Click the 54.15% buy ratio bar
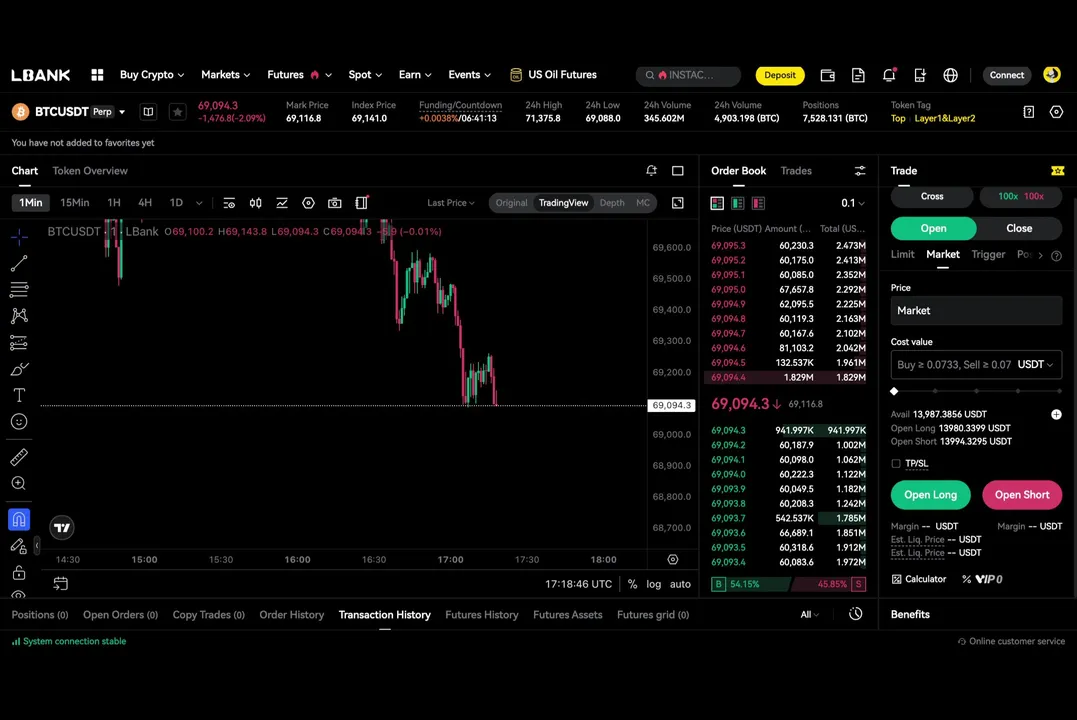 (751, 584)
